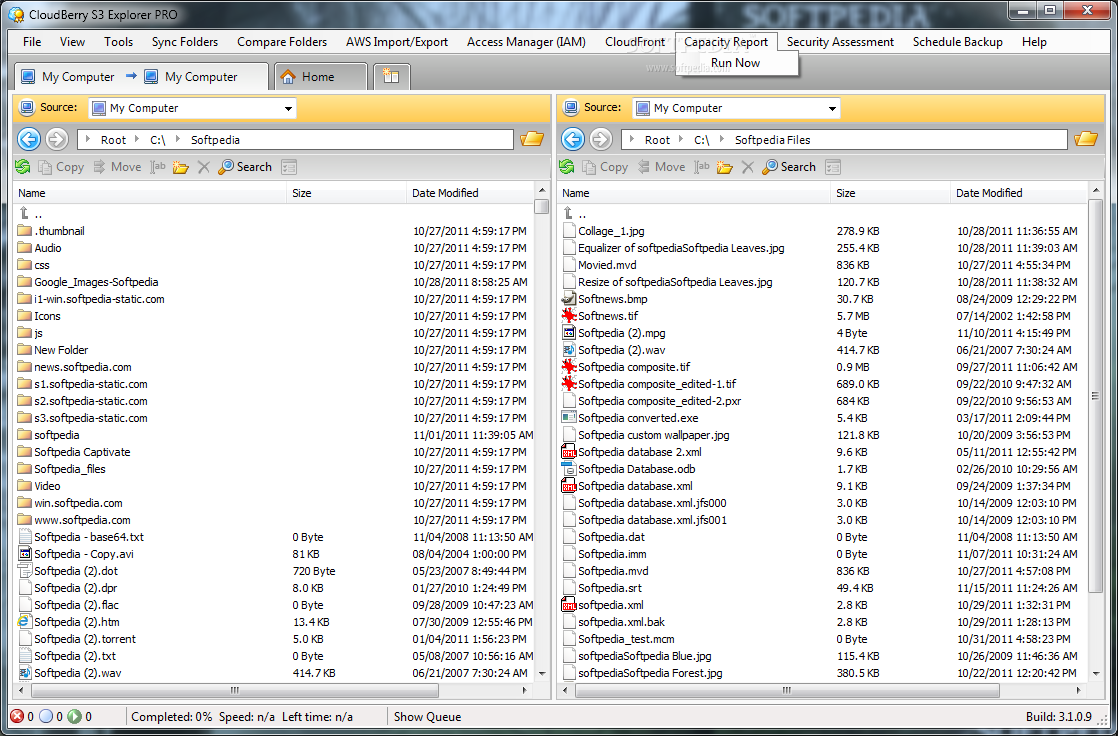Click the right pane back arrow
Image resolution: width=1118 pixels, height=736 pixels.
pyautogui.click(x=573, y=139)
